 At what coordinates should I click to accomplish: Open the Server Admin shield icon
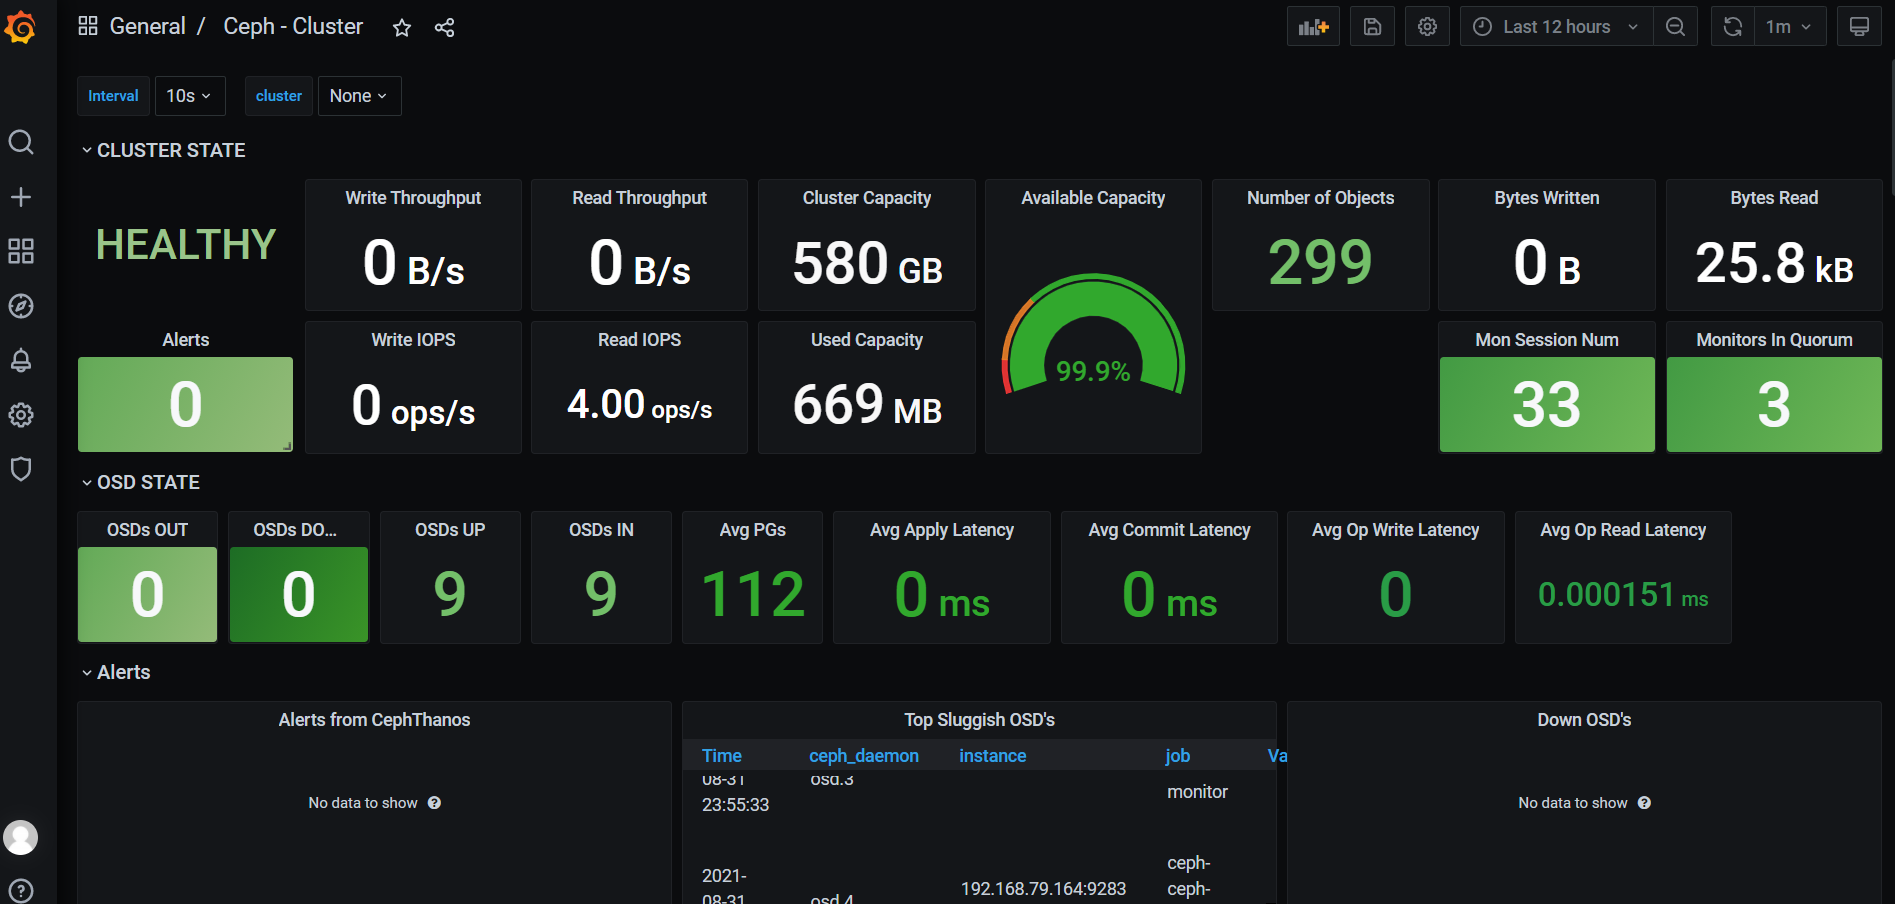21,469
